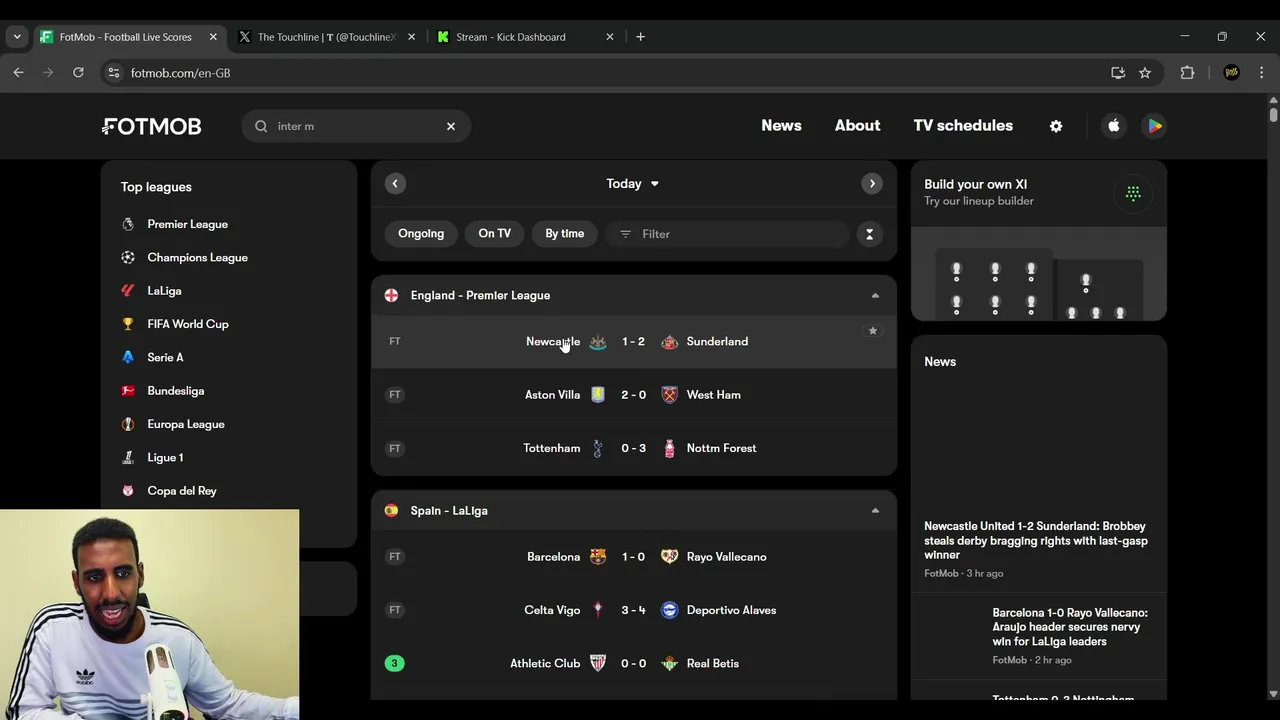Toggle the On TV filter
Viewport: 1280px width, 720px height.
coord(494,234)
